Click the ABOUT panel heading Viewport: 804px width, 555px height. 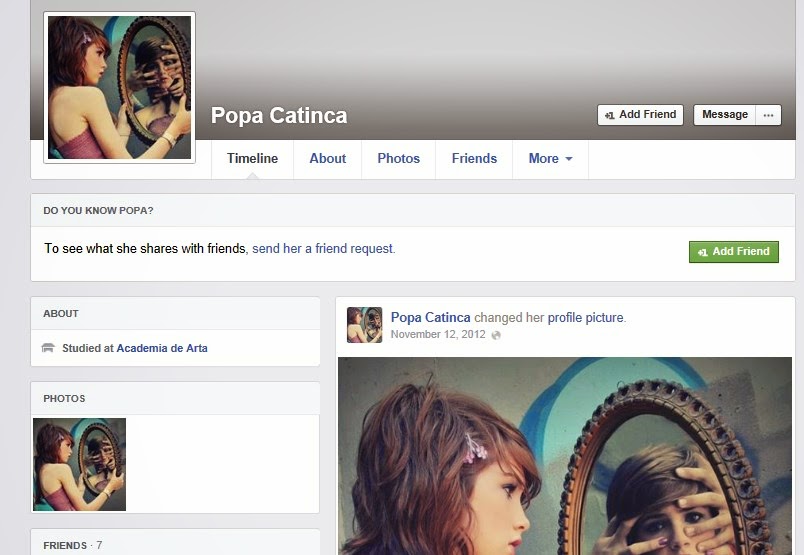click(61, 313)
